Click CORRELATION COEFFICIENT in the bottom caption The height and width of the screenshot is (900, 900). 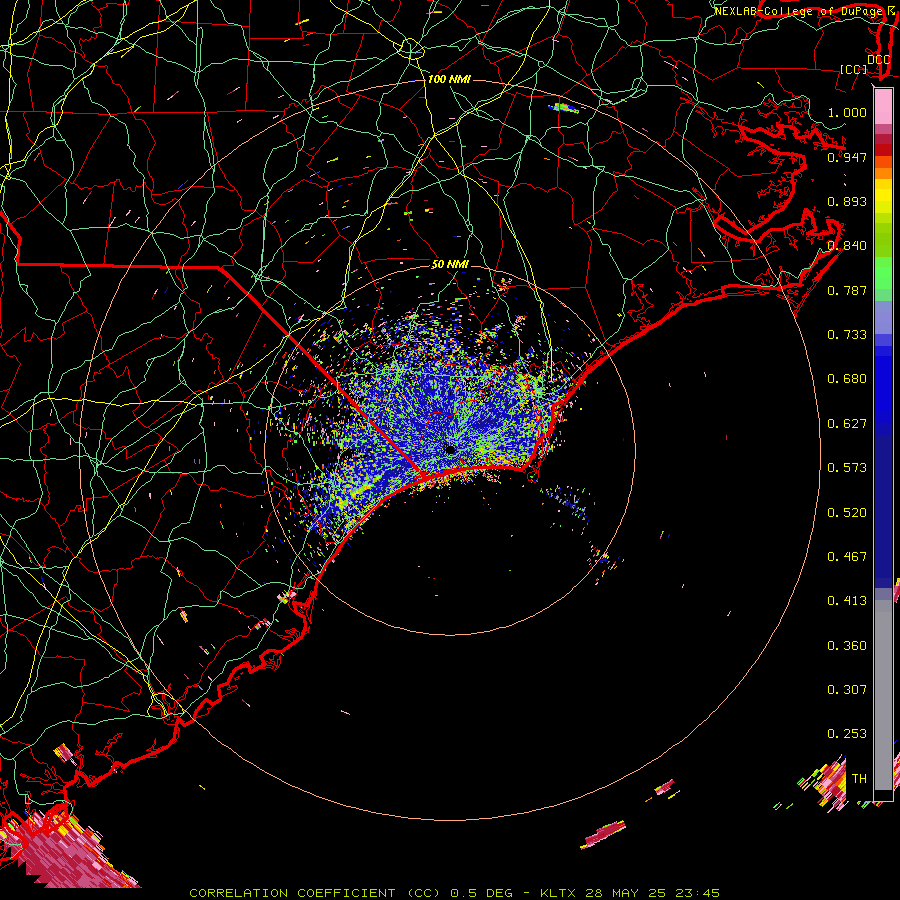pyautogui.click(x=293, y=893)
